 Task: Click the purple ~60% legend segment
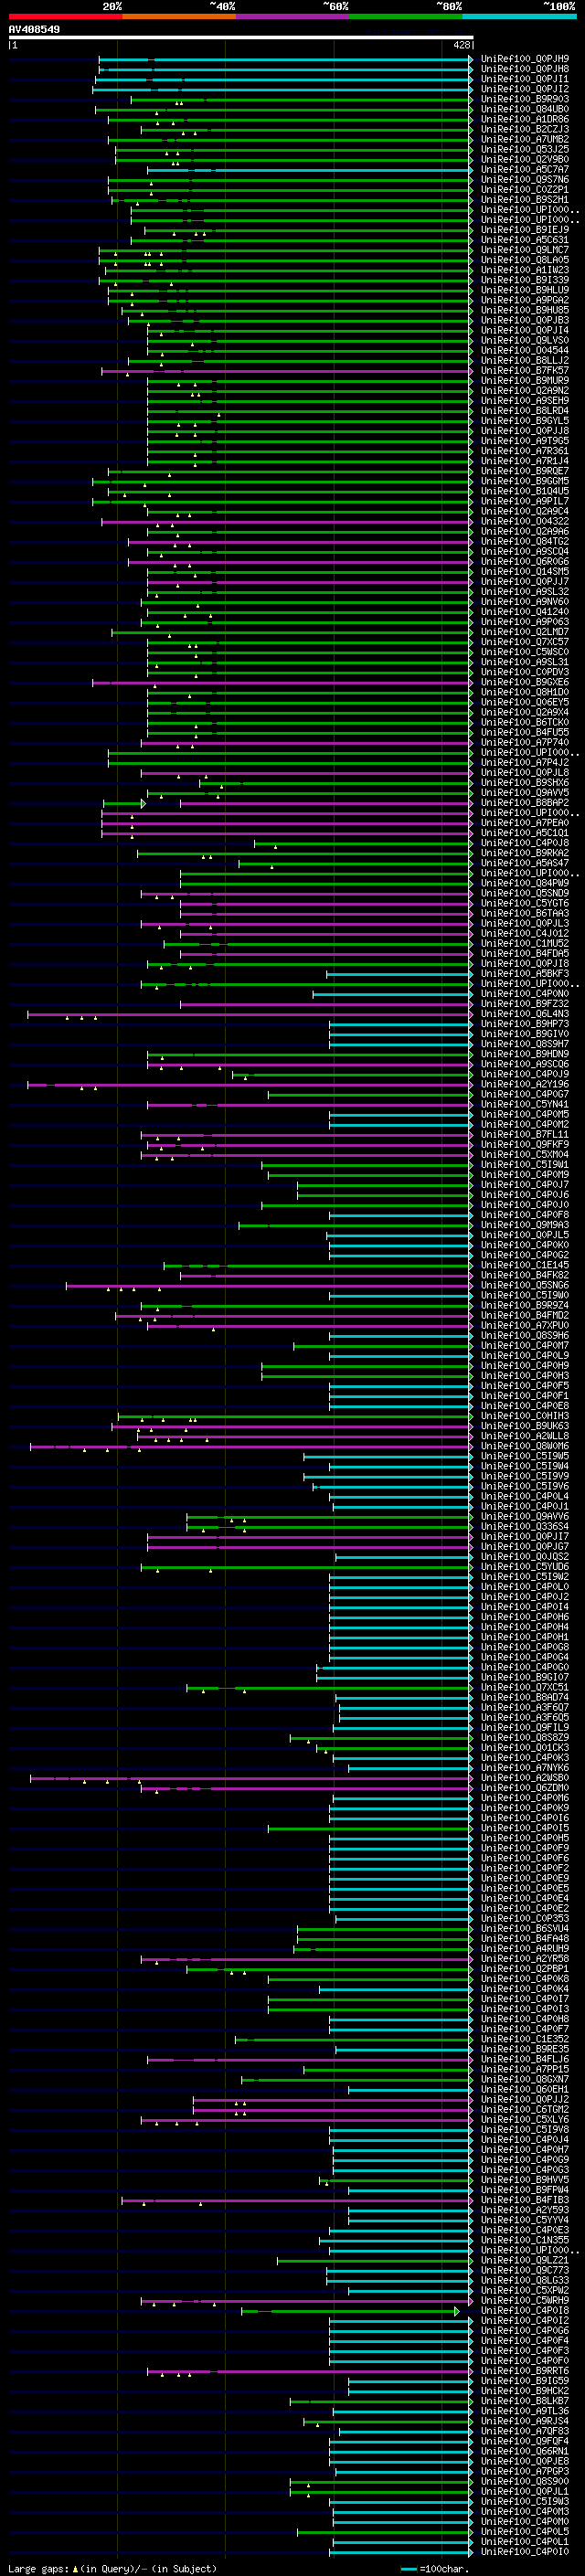pyautogui.click(x=292, y=17)
